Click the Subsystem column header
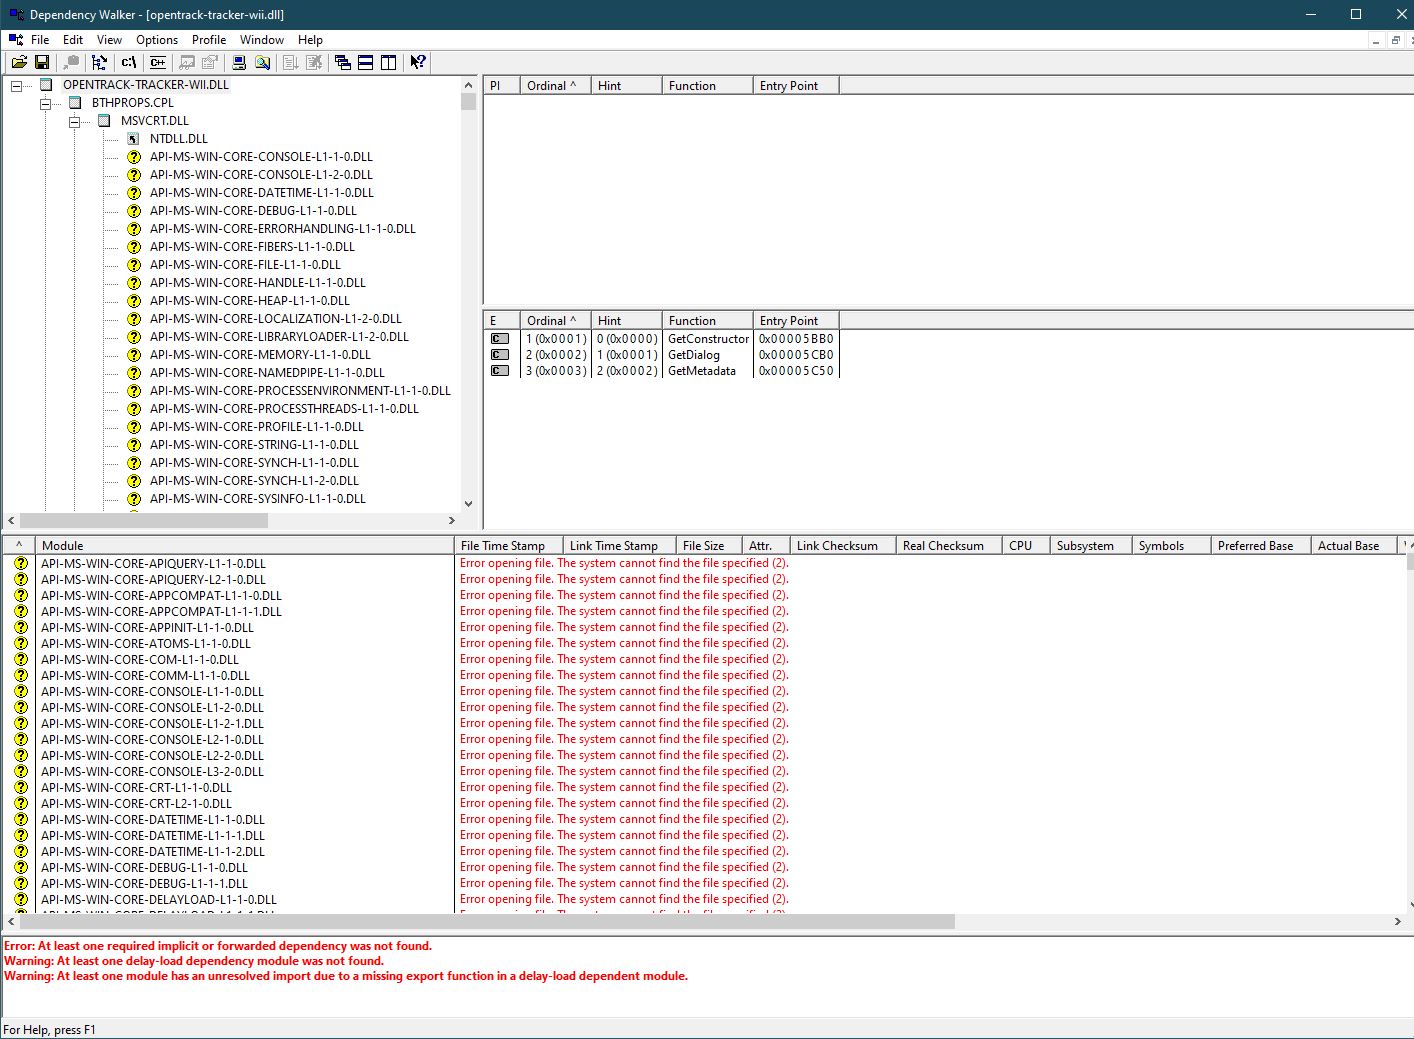1414x1039 pixels. click(x=1091, y=546)
